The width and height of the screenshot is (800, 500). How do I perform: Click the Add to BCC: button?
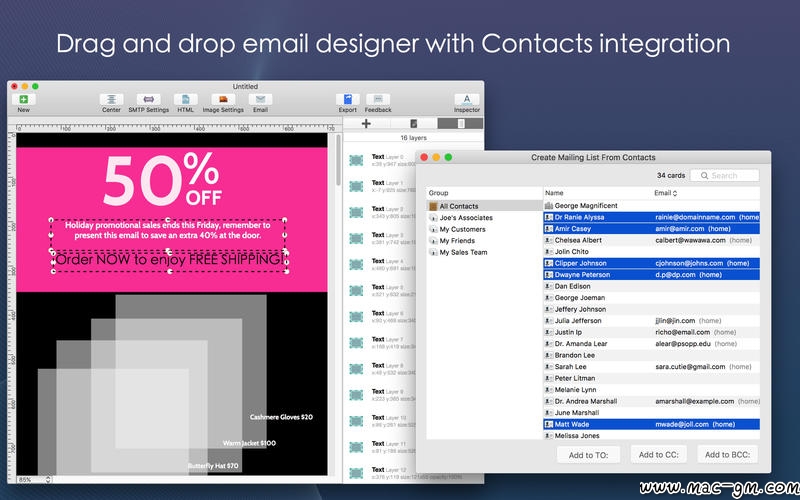click(728, 455)
